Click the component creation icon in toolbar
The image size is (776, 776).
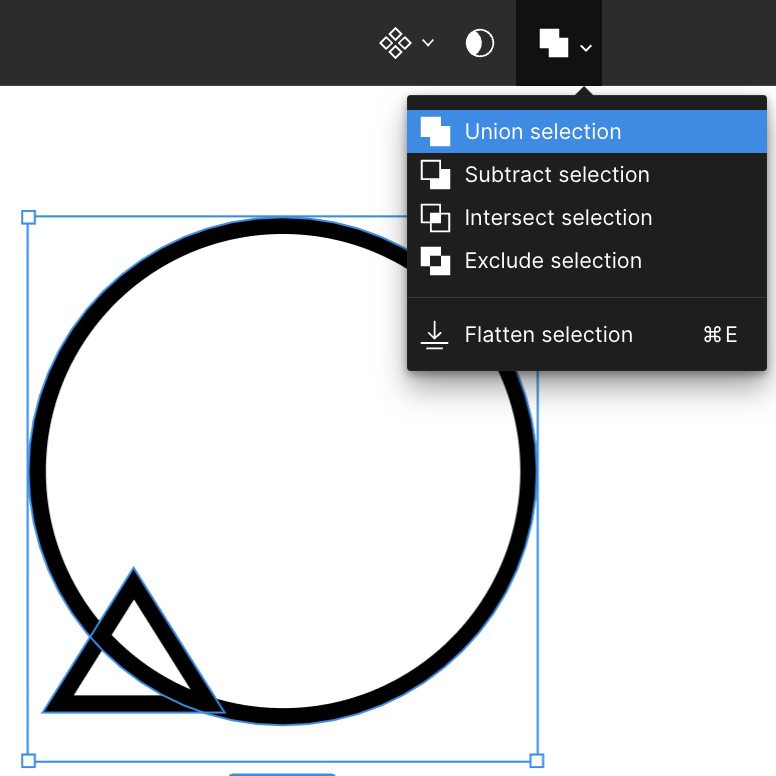click(x=395, y=43)
